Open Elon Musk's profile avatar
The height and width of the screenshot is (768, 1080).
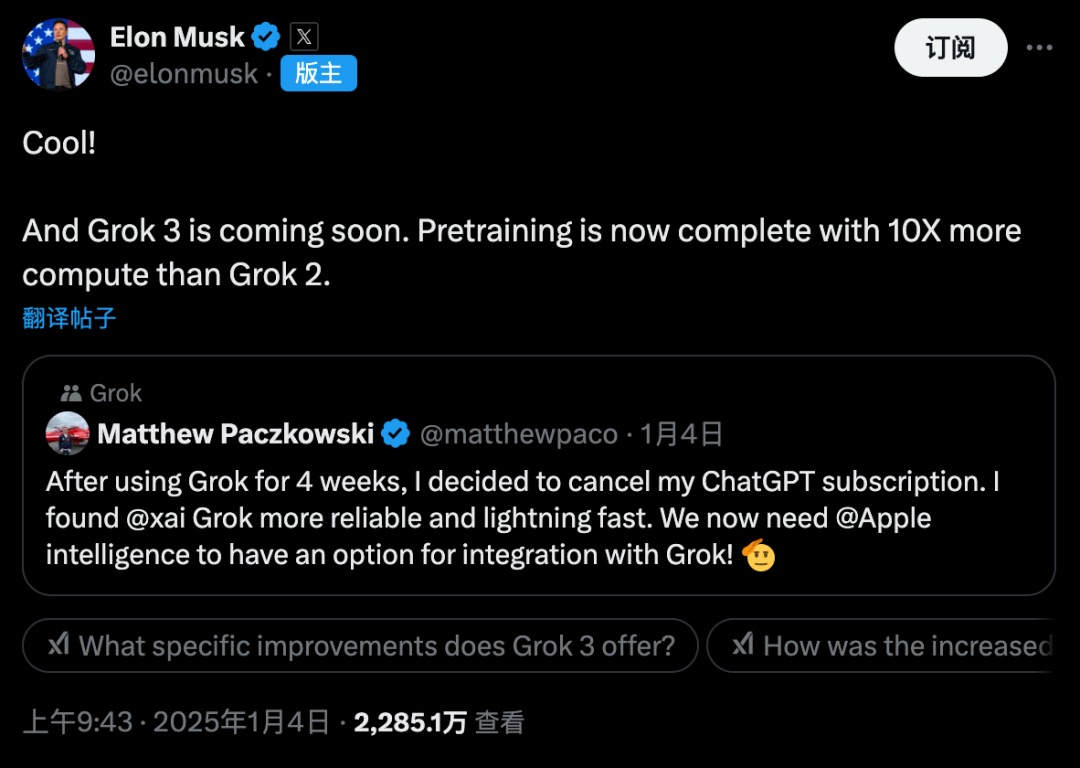point(59,54)
